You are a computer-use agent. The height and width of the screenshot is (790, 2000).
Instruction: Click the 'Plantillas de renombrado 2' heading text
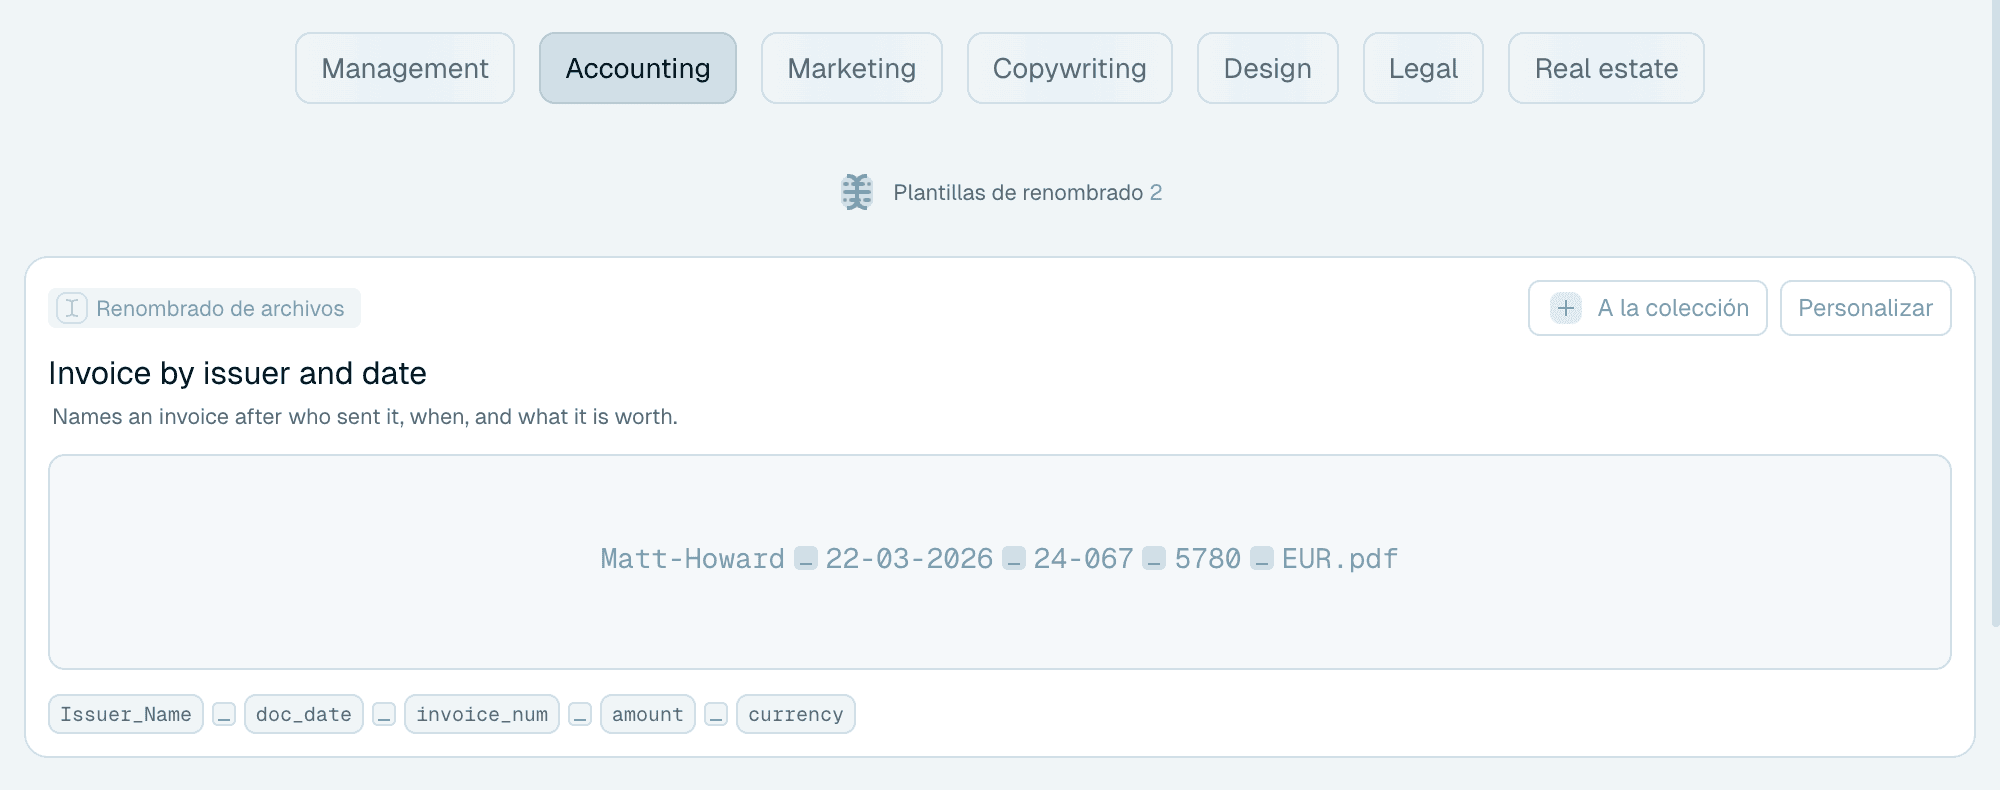click(x=1028, y=192)
